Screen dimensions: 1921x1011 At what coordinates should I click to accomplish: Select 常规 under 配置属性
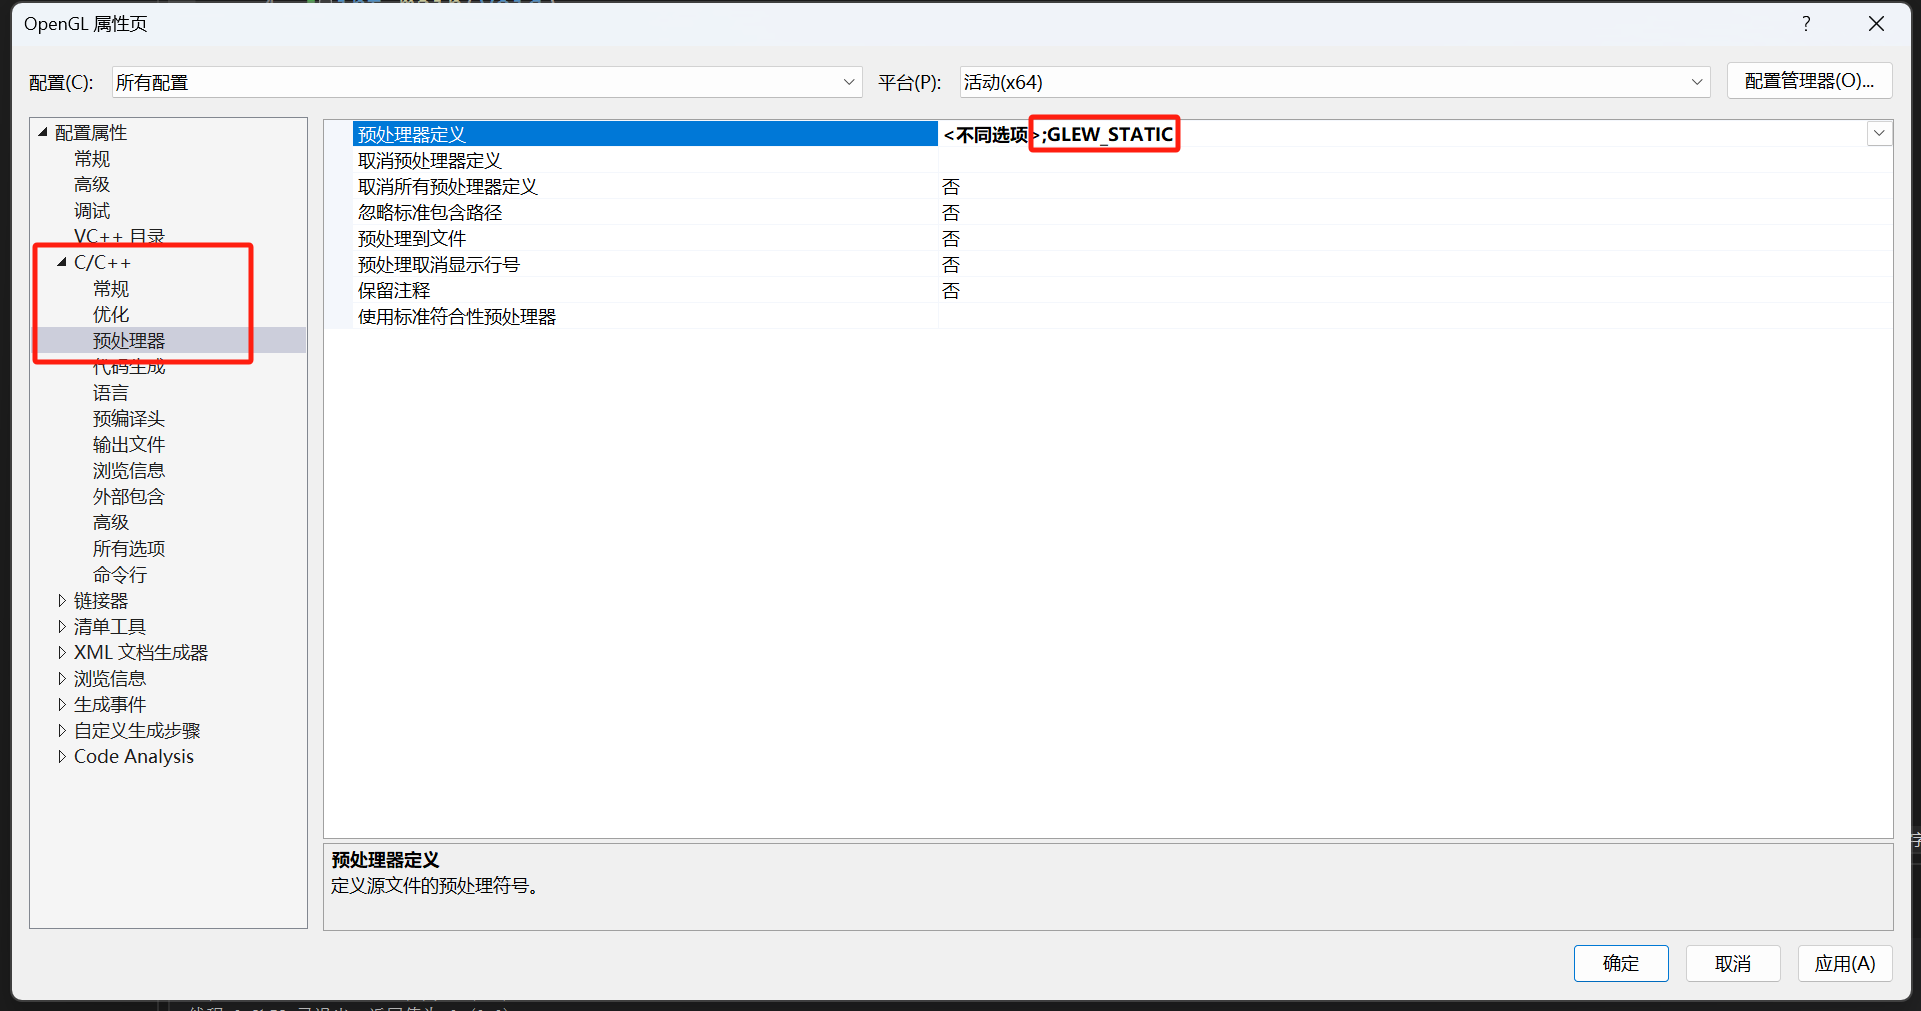click(92, 158)
